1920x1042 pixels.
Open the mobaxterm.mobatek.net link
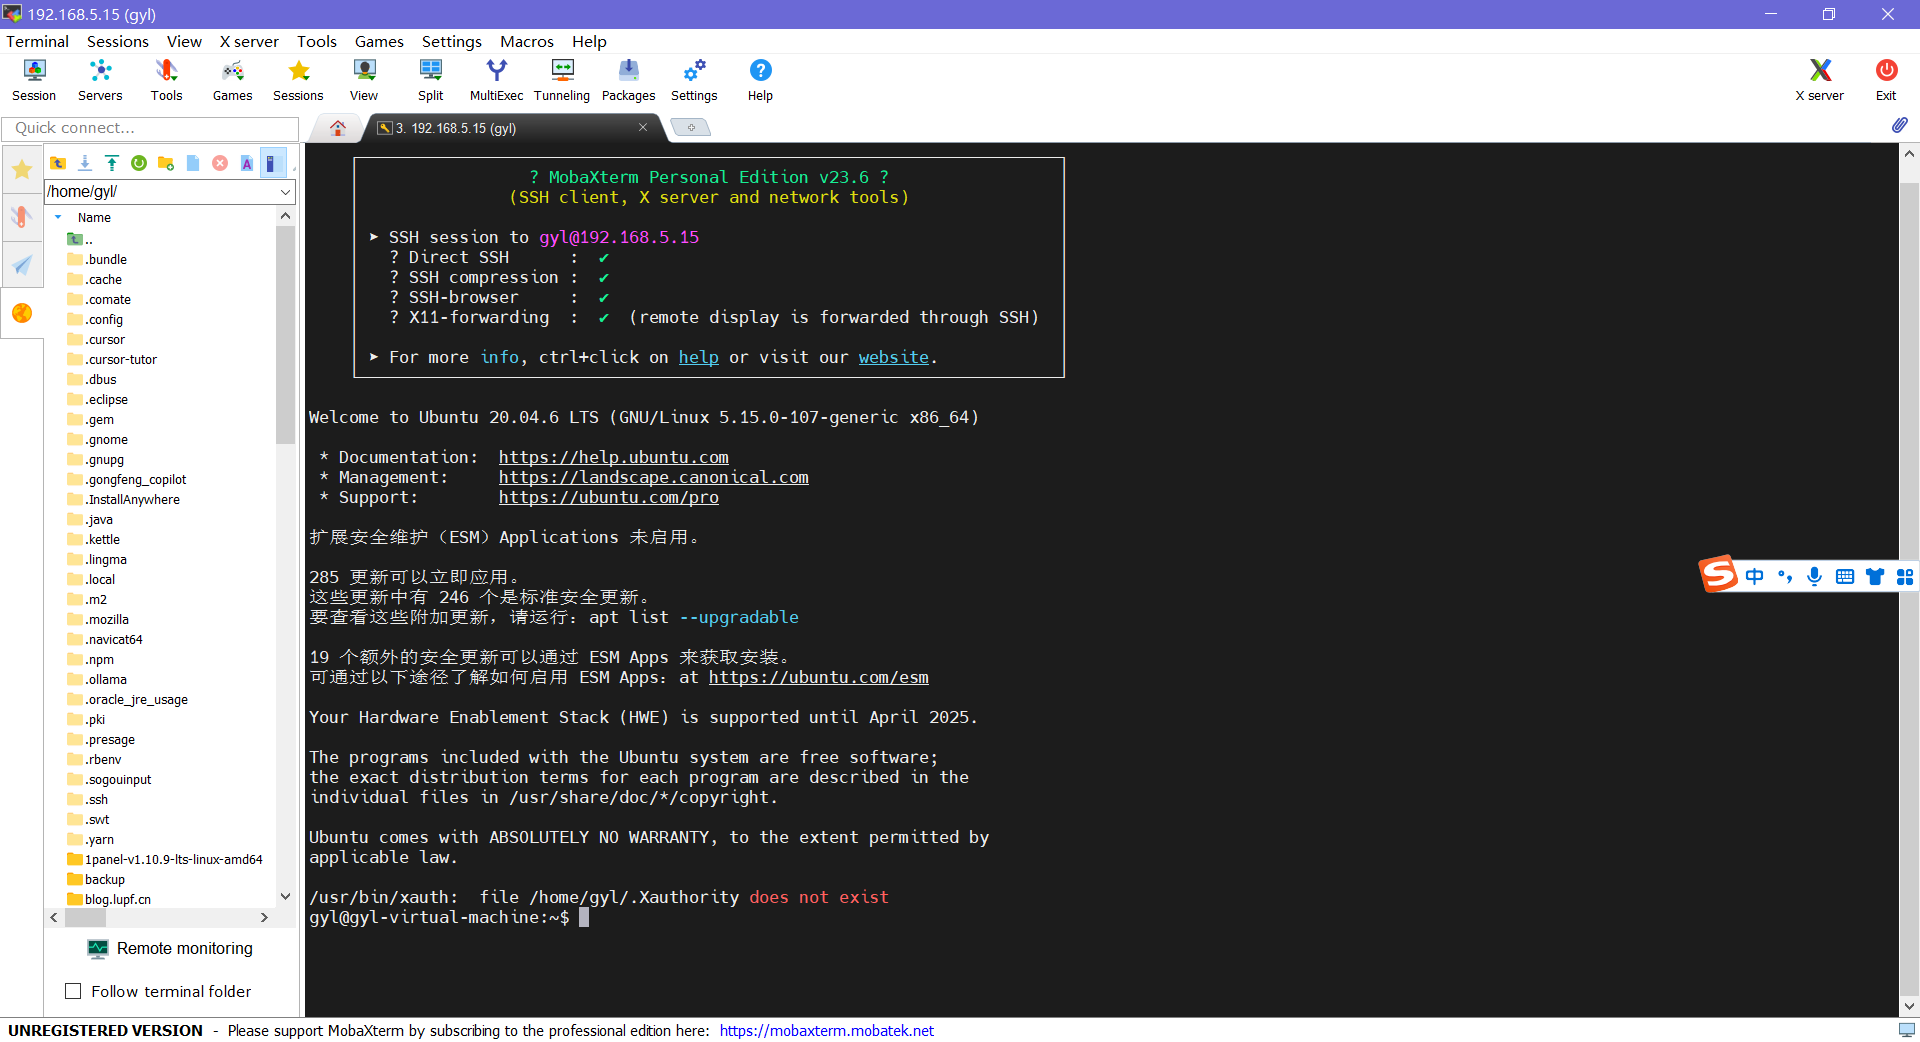(826, 1030)
